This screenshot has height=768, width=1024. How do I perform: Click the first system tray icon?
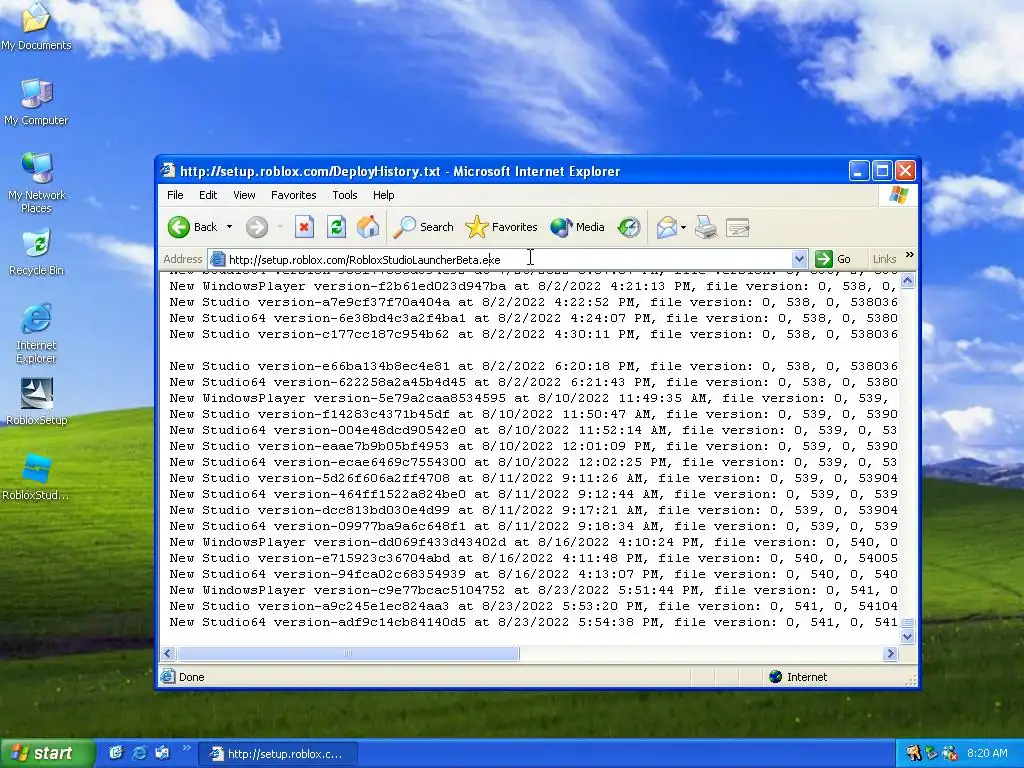[x=913, y=754]
